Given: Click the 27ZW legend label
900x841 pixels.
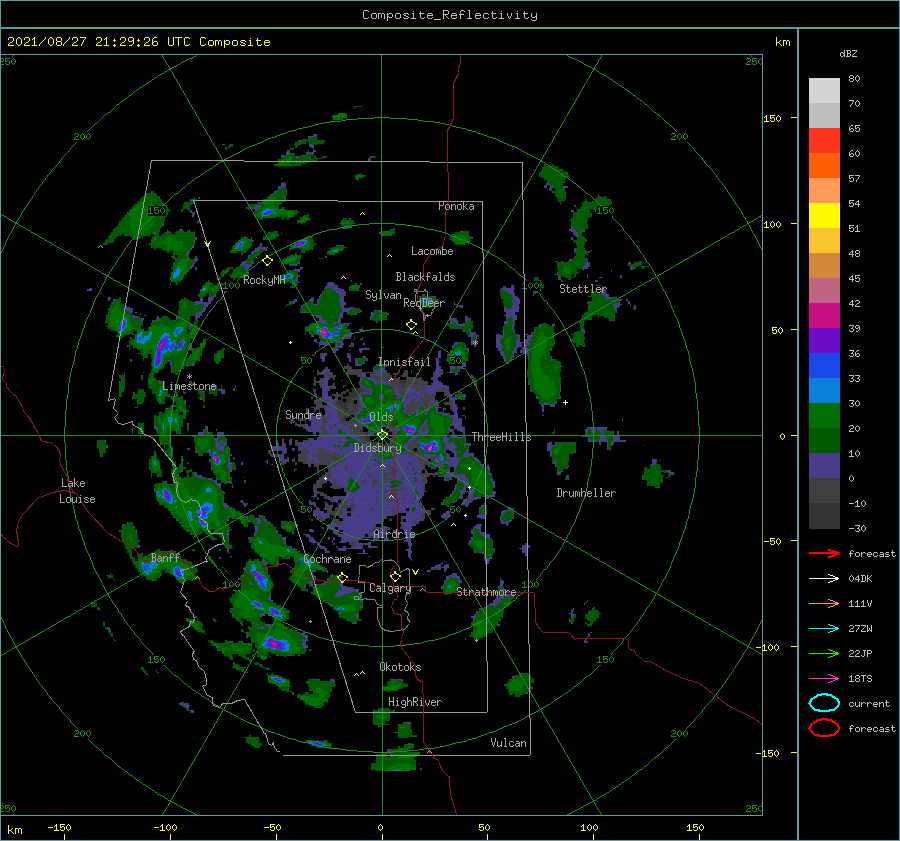Looking at the screenshot, I should (x=860, y=629).
